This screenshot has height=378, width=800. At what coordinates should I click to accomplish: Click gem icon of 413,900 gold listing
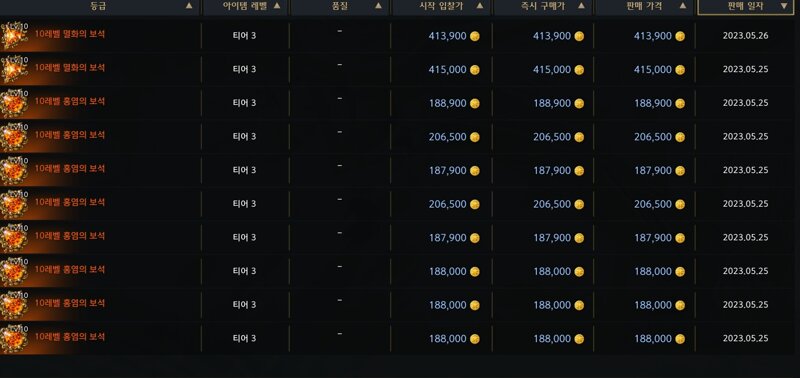tap(14, 36)
